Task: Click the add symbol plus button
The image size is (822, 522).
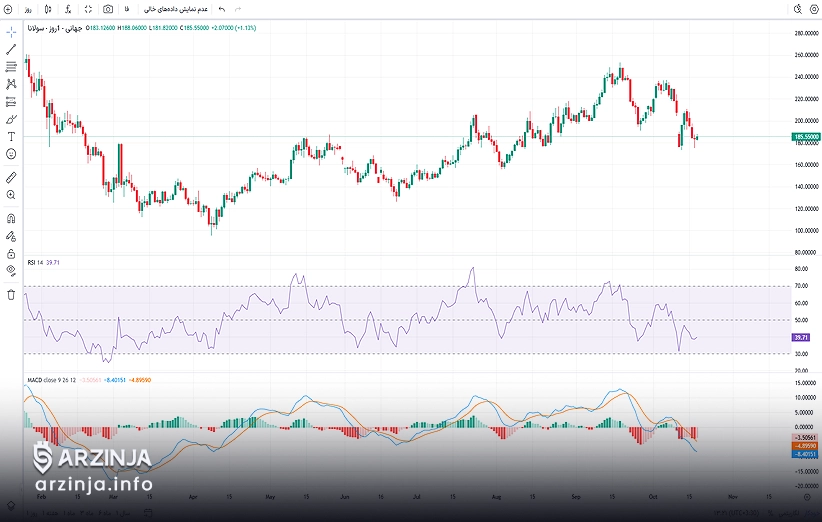Action: point(8,9)
